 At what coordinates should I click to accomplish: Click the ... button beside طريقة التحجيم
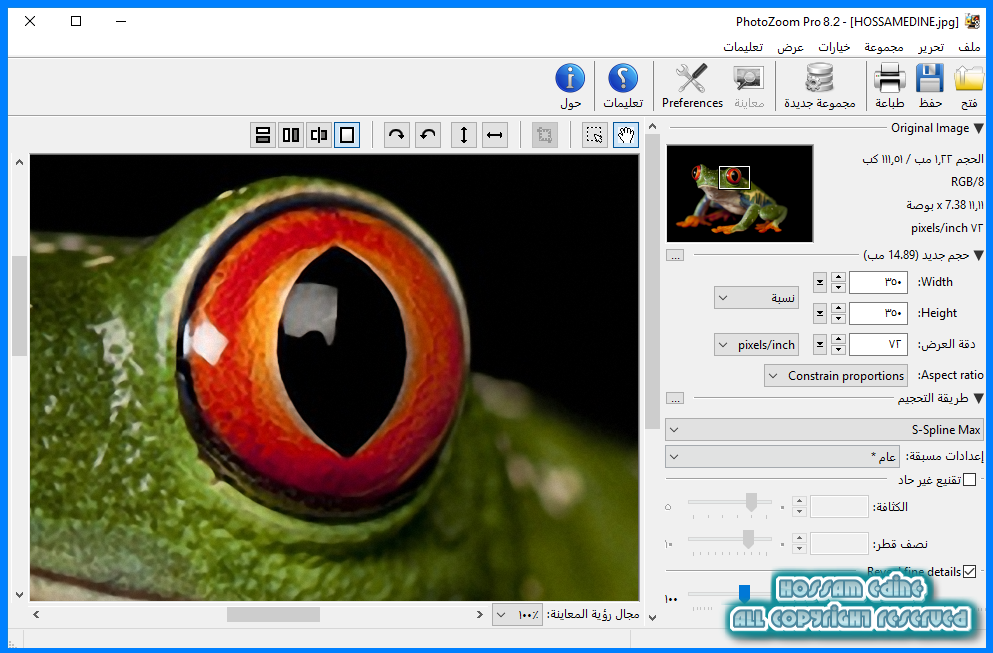pos(675,398)
